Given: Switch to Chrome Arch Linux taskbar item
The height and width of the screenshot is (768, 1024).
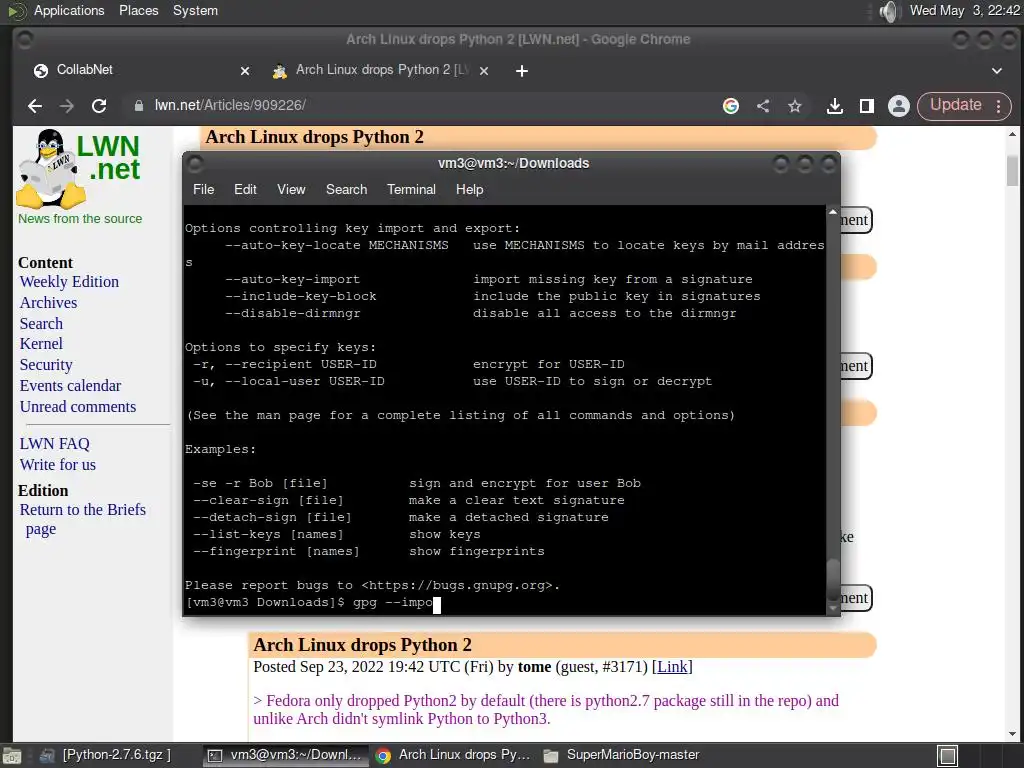Looking at the screenshot, I should point(454,755).
